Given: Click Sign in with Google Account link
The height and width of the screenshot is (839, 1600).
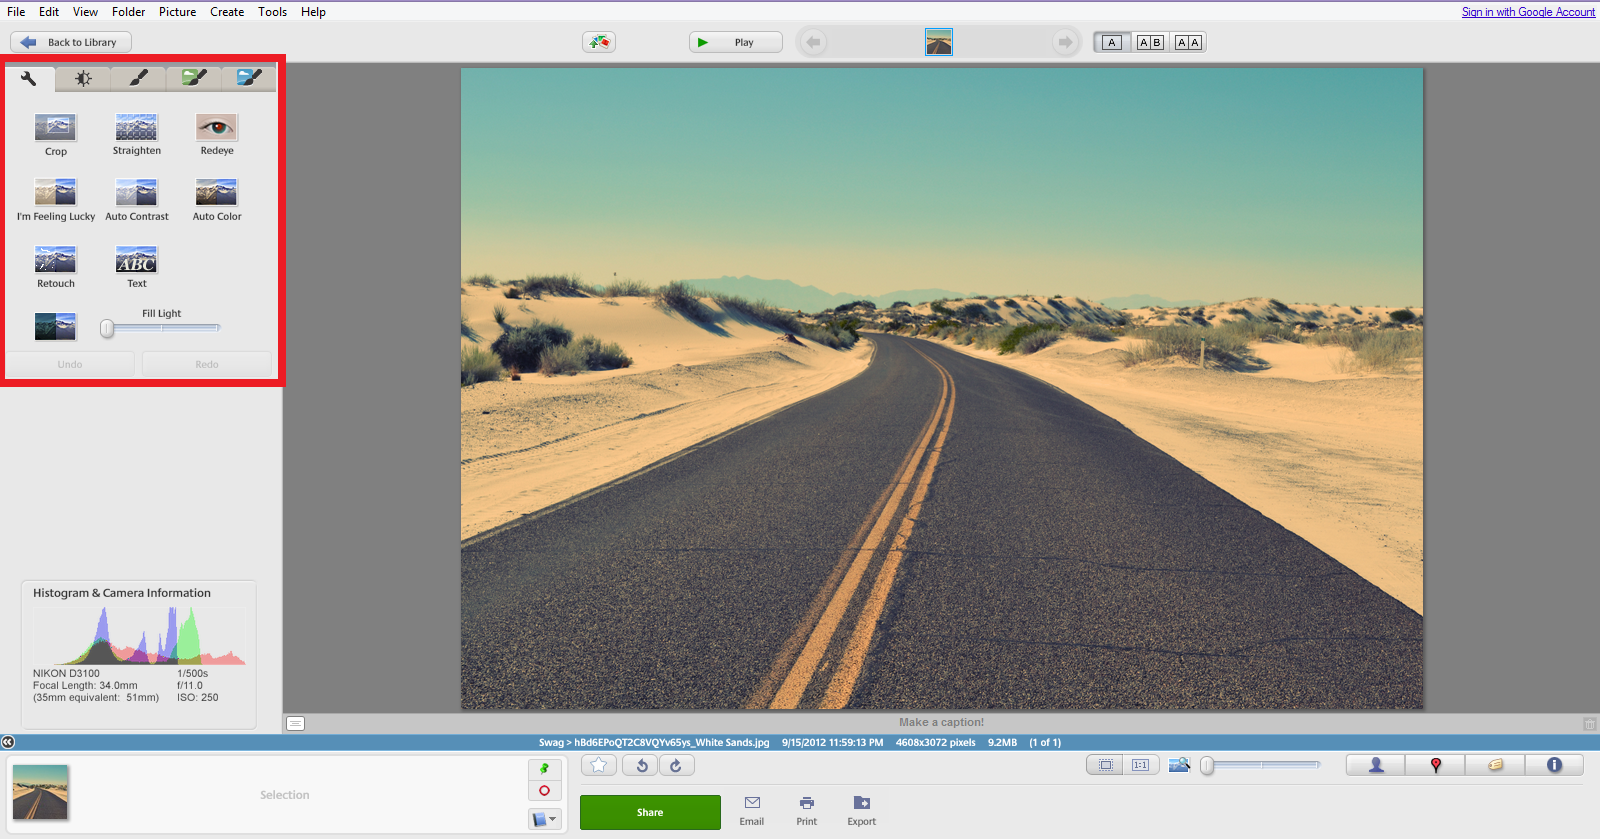Looking at the screenshot, I should click(1528, 12).
